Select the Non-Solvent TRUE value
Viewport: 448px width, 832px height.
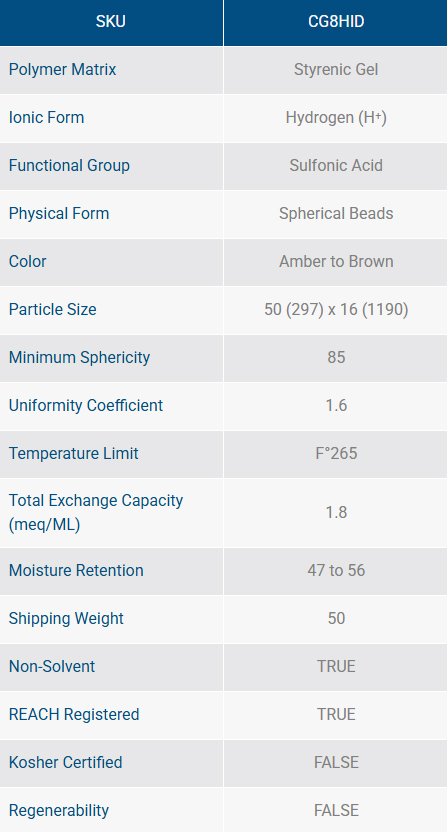[x=336, y=666]
